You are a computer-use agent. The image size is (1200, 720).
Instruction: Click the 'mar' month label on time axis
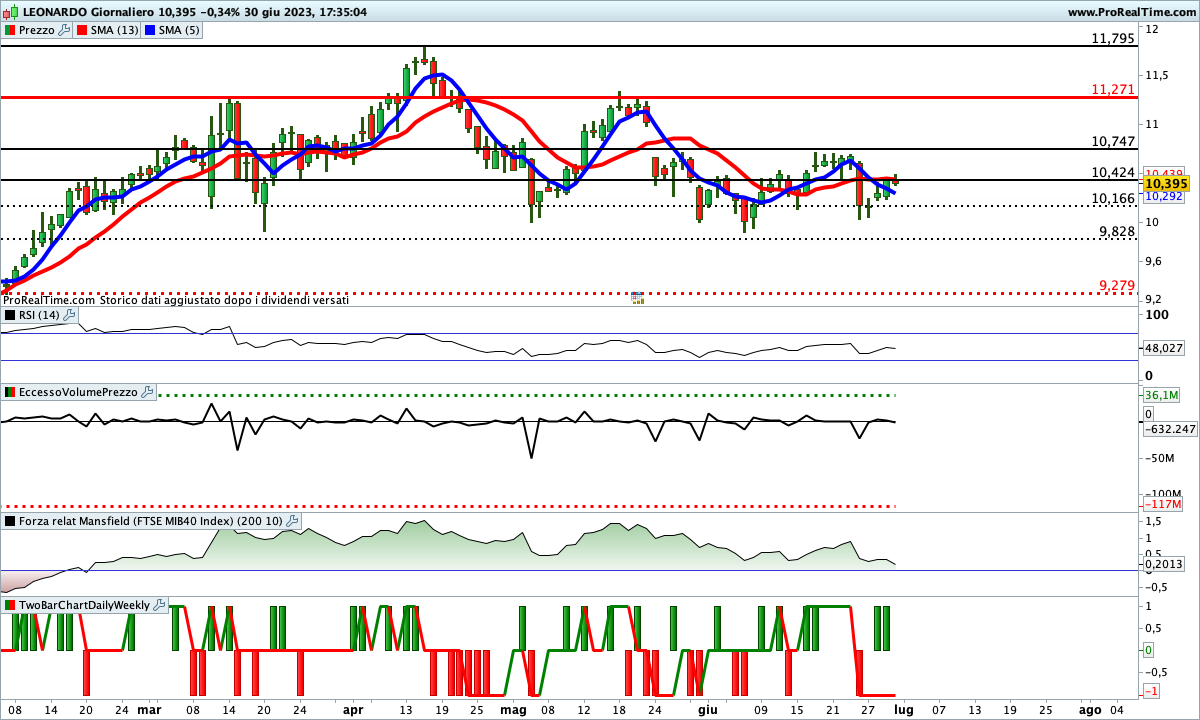click(149, 709)
